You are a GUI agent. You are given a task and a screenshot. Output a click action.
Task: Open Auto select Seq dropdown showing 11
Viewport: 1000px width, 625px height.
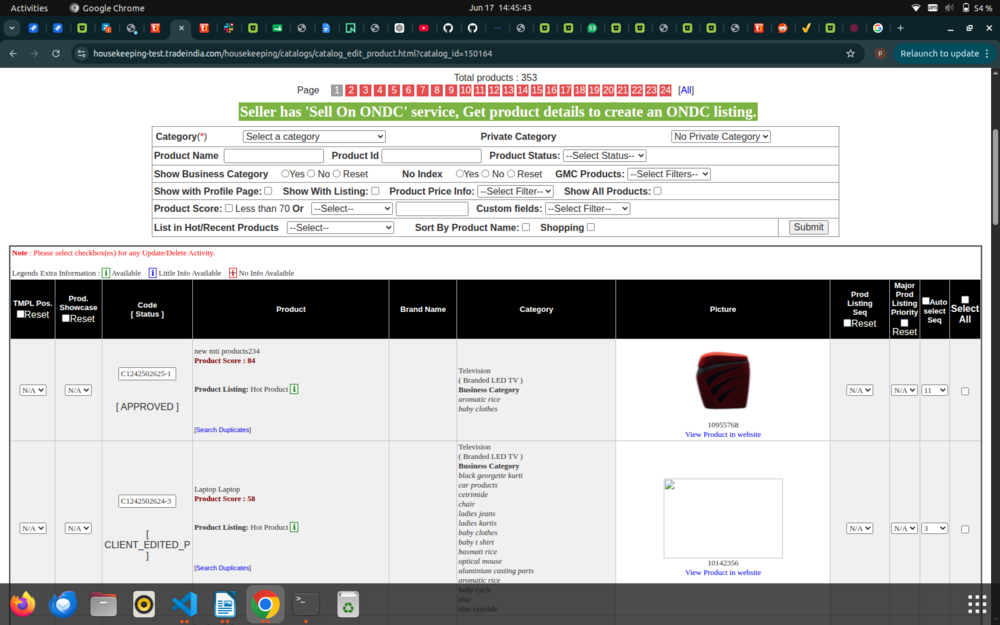coord(934,390)
